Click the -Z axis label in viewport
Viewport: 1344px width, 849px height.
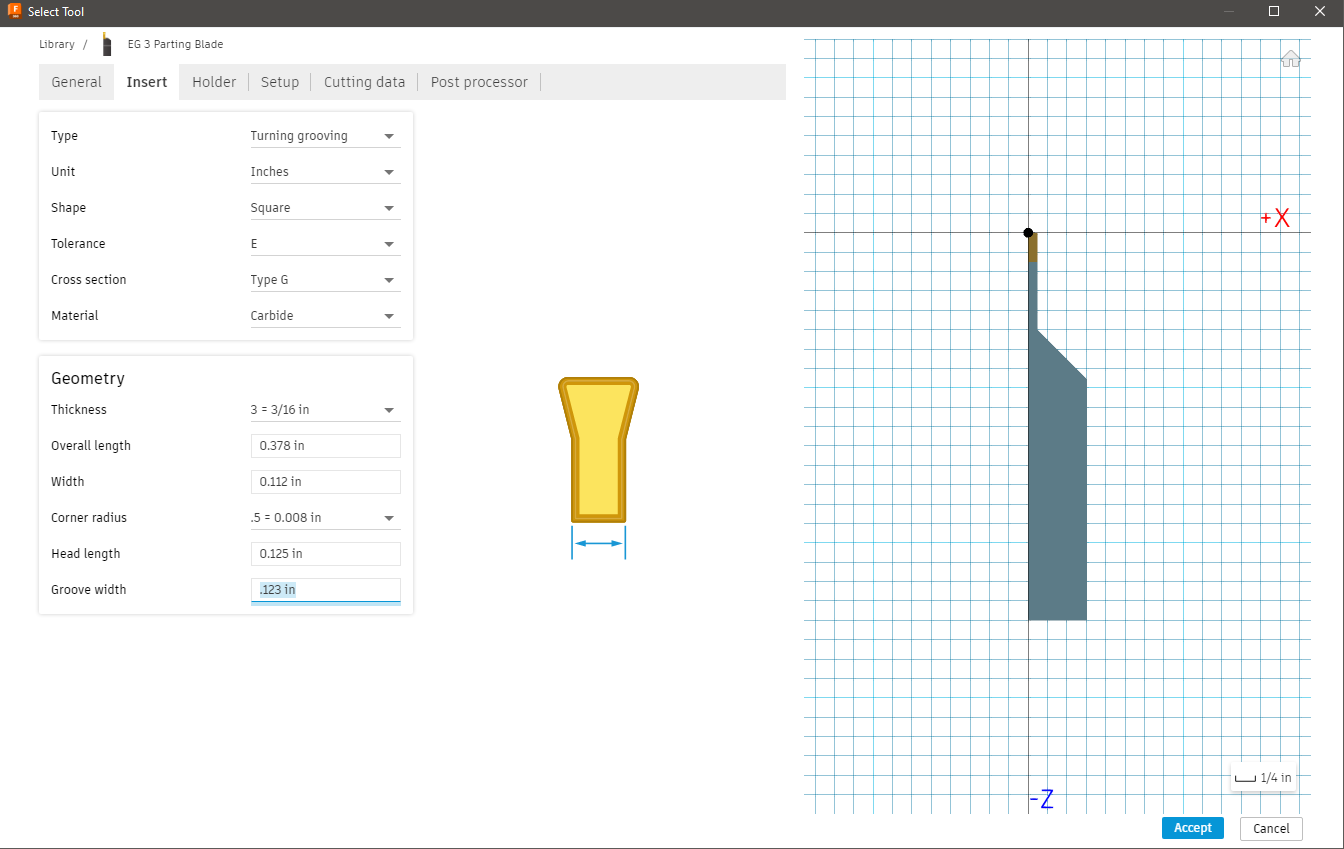(1042, 798)
